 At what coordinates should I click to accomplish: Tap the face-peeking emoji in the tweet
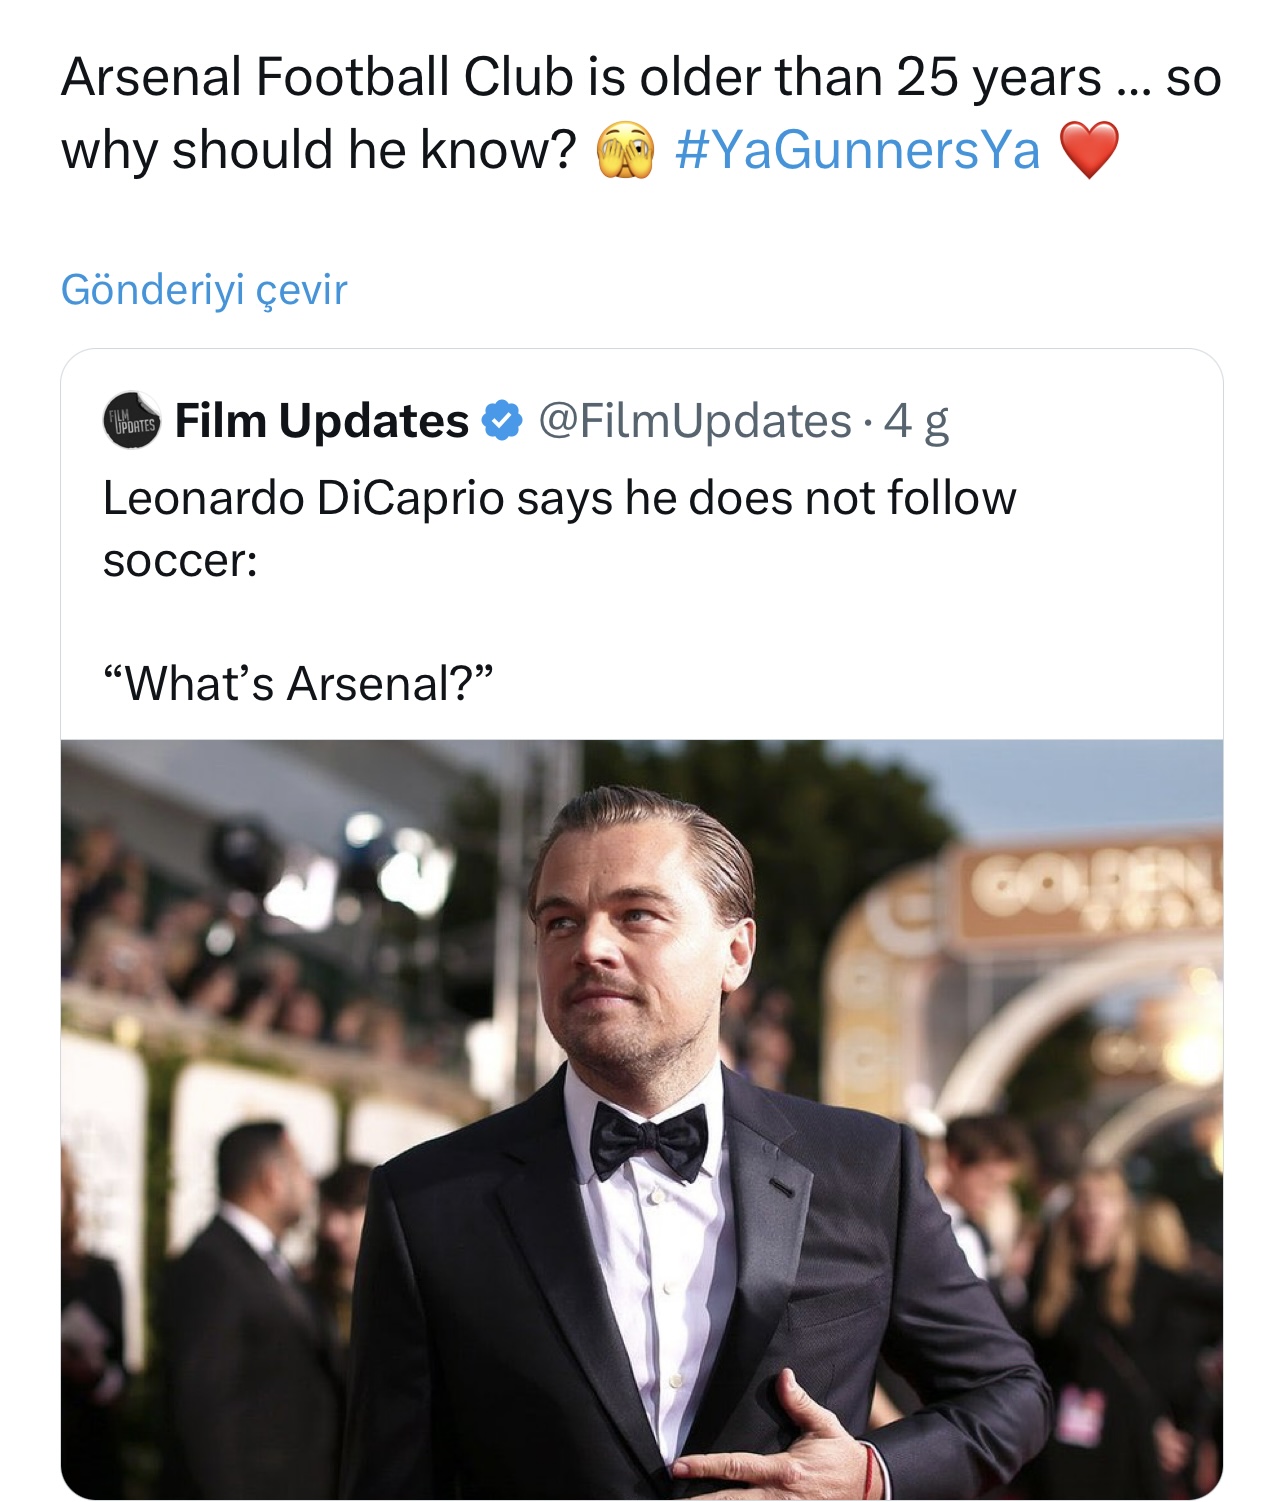coord(625,153)
